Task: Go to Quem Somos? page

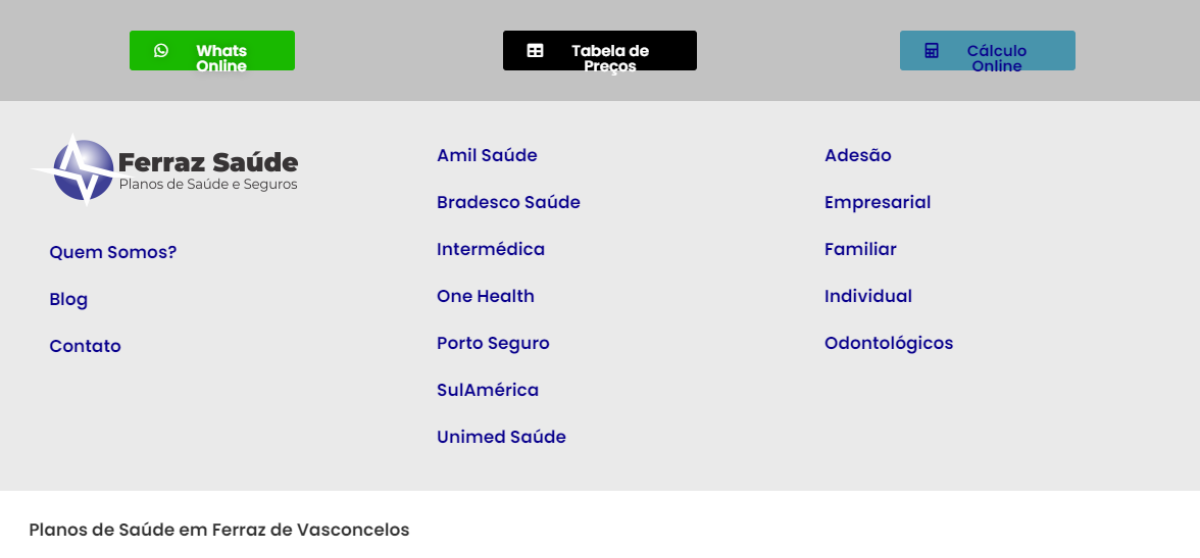Action: pyautogui.click(x=113, y=252)
